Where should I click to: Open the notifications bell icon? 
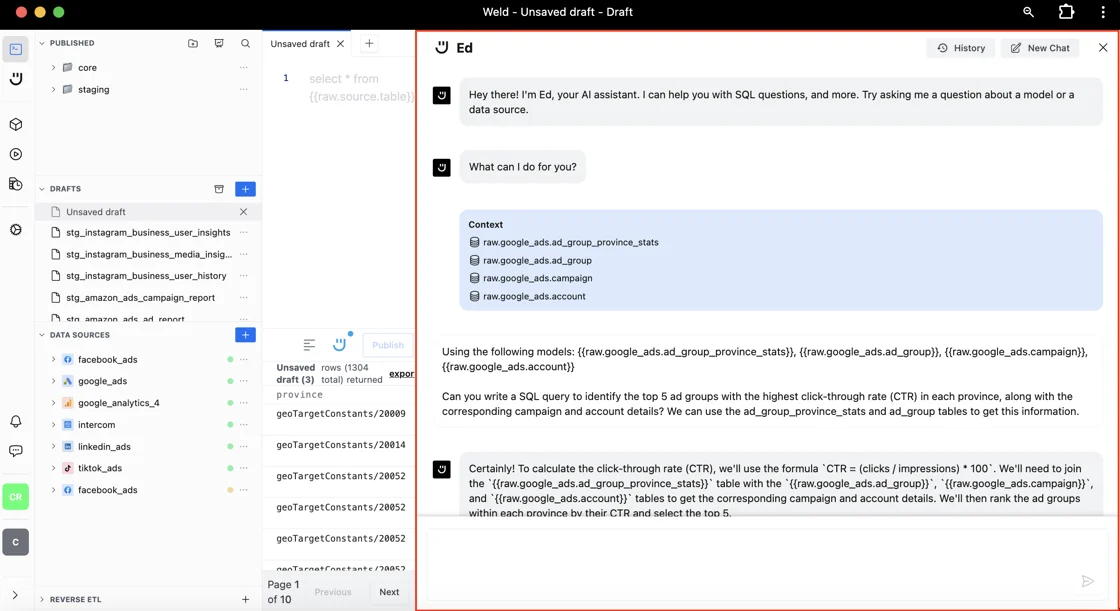pos(16,422)
